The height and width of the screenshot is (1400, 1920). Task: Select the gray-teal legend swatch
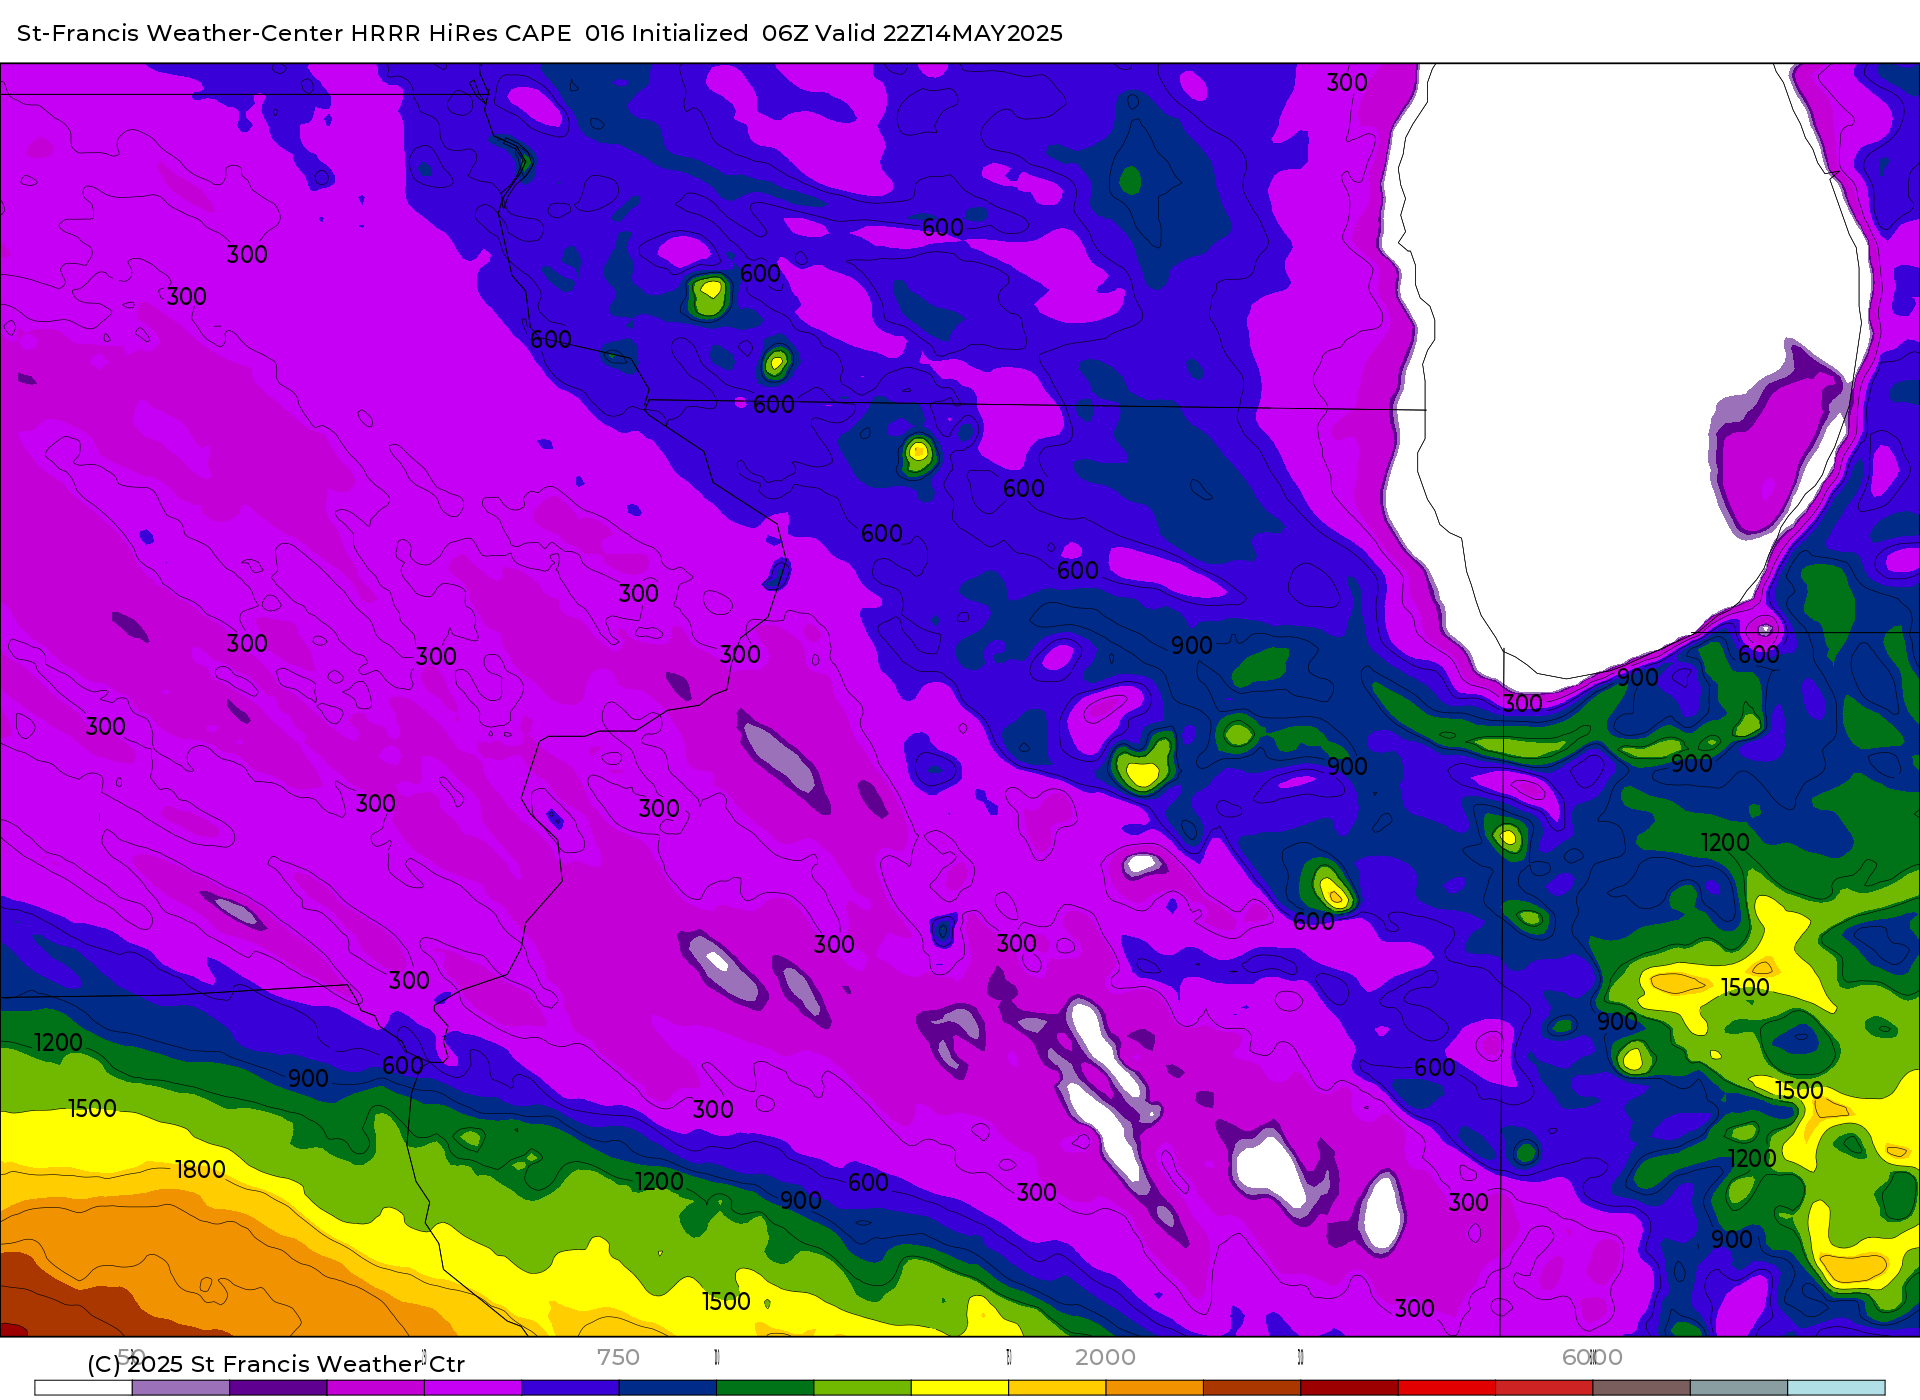tap(1739, 1388)
